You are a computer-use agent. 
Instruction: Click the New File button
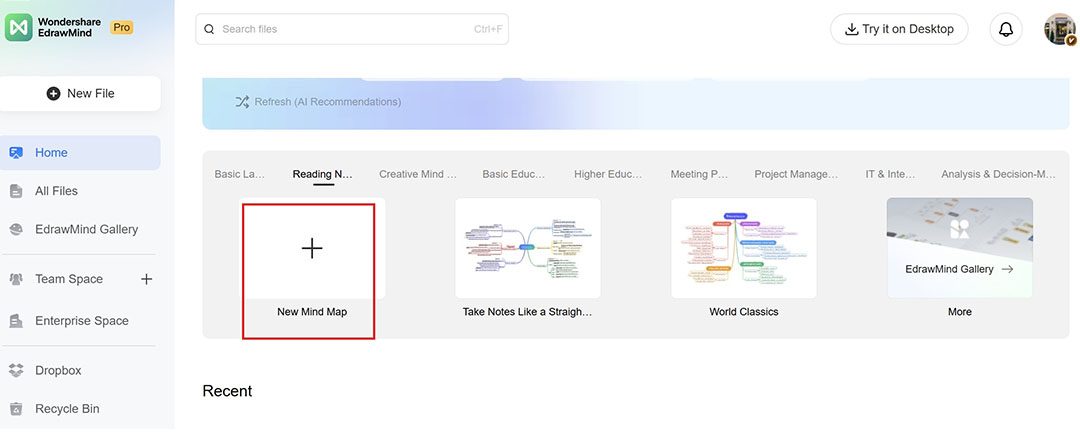coord(80,94)
